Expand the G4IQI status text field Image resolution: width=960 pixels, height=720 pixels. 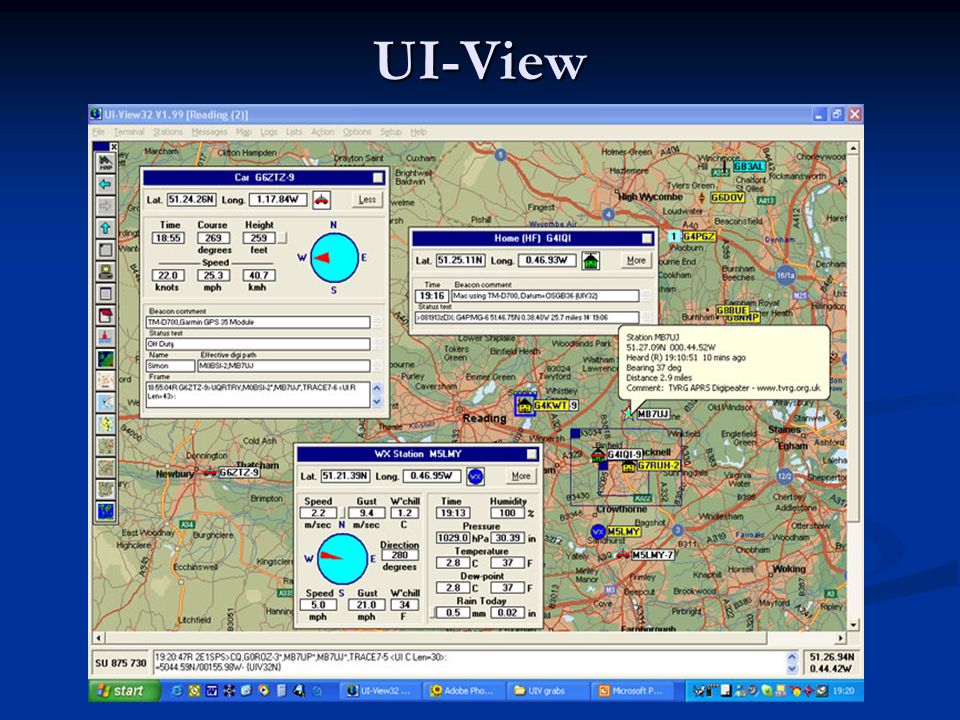(647, 317)
